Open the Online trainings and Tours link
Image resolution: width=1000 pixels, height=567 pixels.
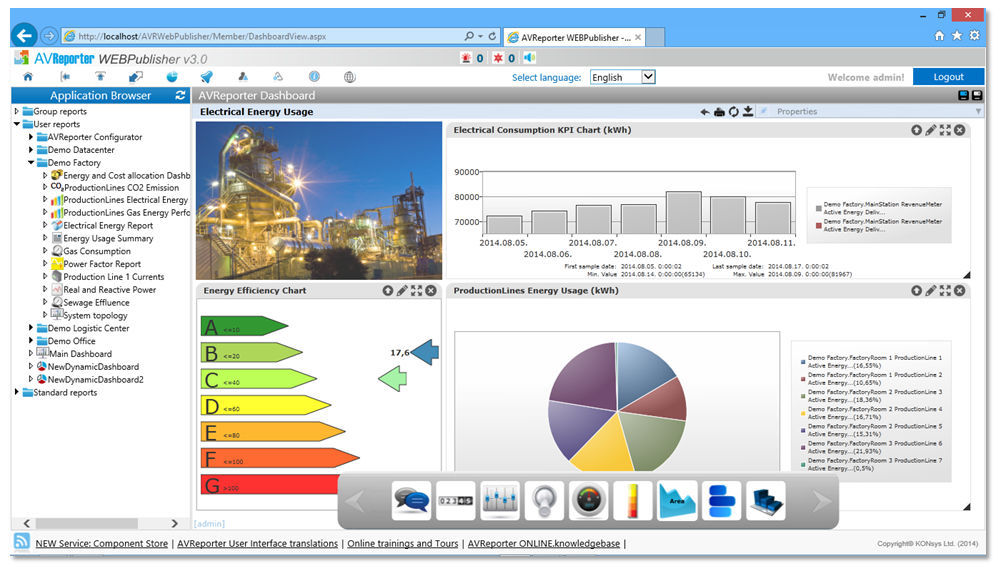coord(402,543)
